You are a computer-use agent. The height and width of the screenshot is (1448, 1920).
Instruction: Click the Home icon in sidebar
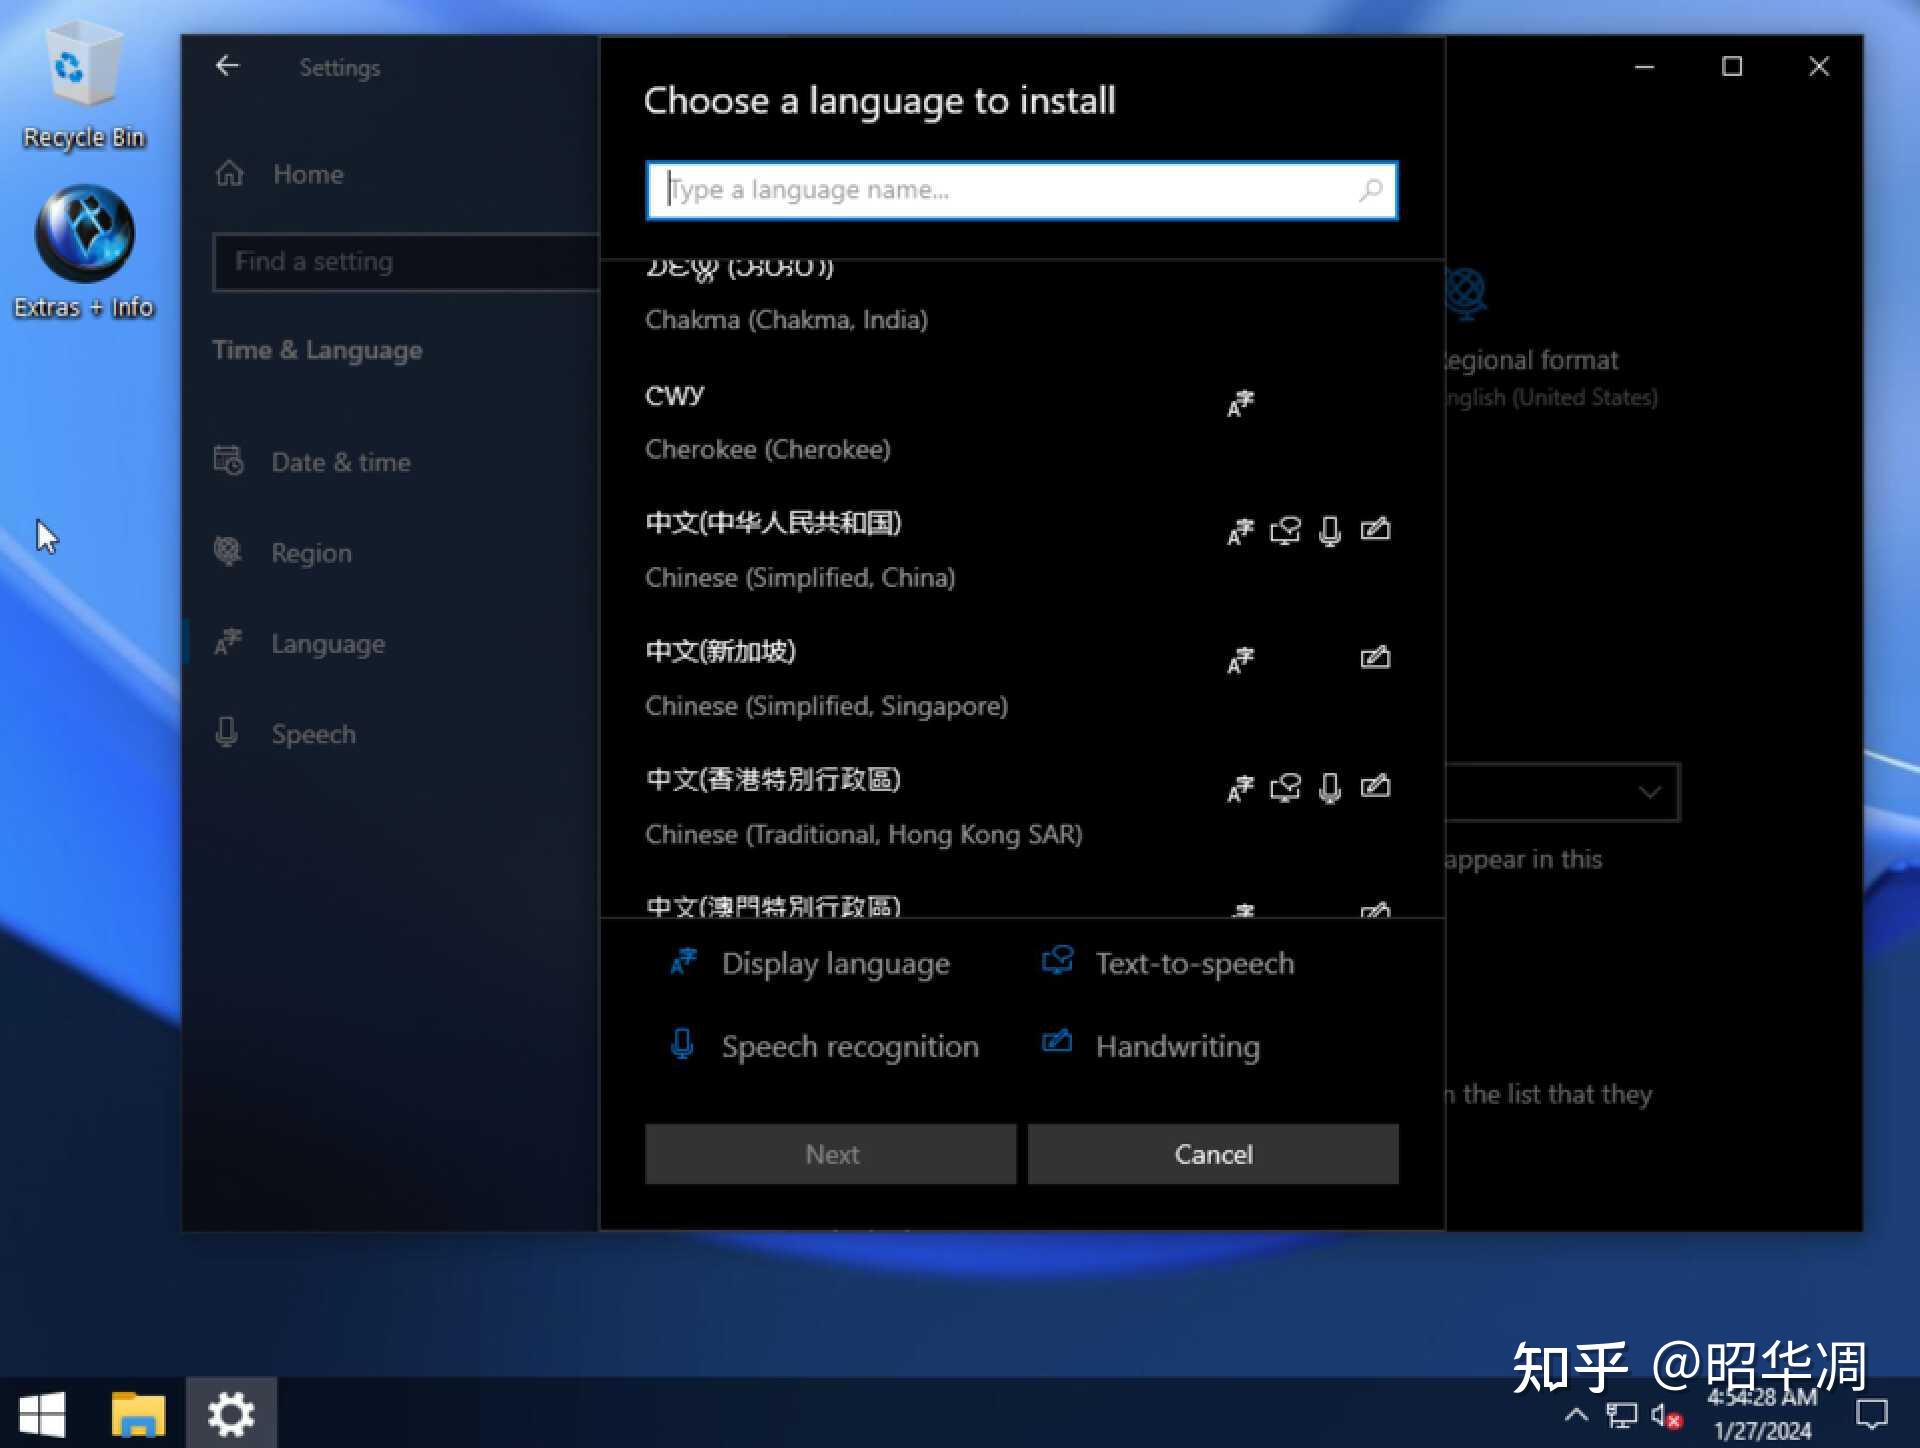tap(230, 174)
